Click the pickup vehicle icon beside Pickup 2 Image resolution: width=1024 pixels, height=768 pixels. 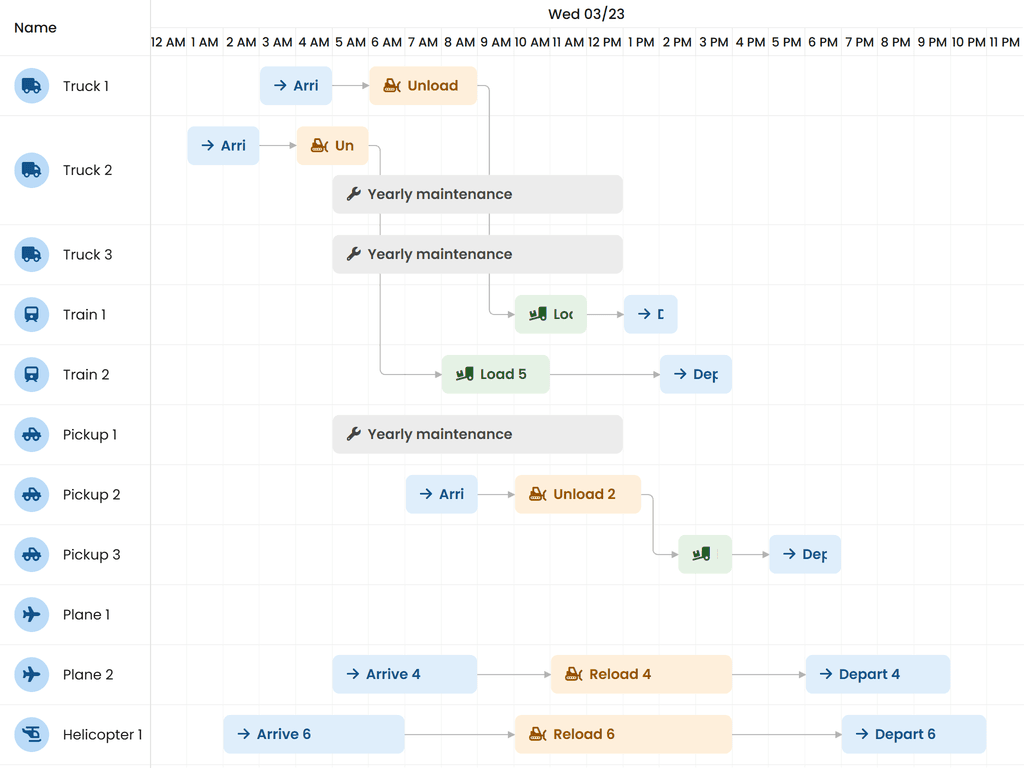[x=31, y=494]
